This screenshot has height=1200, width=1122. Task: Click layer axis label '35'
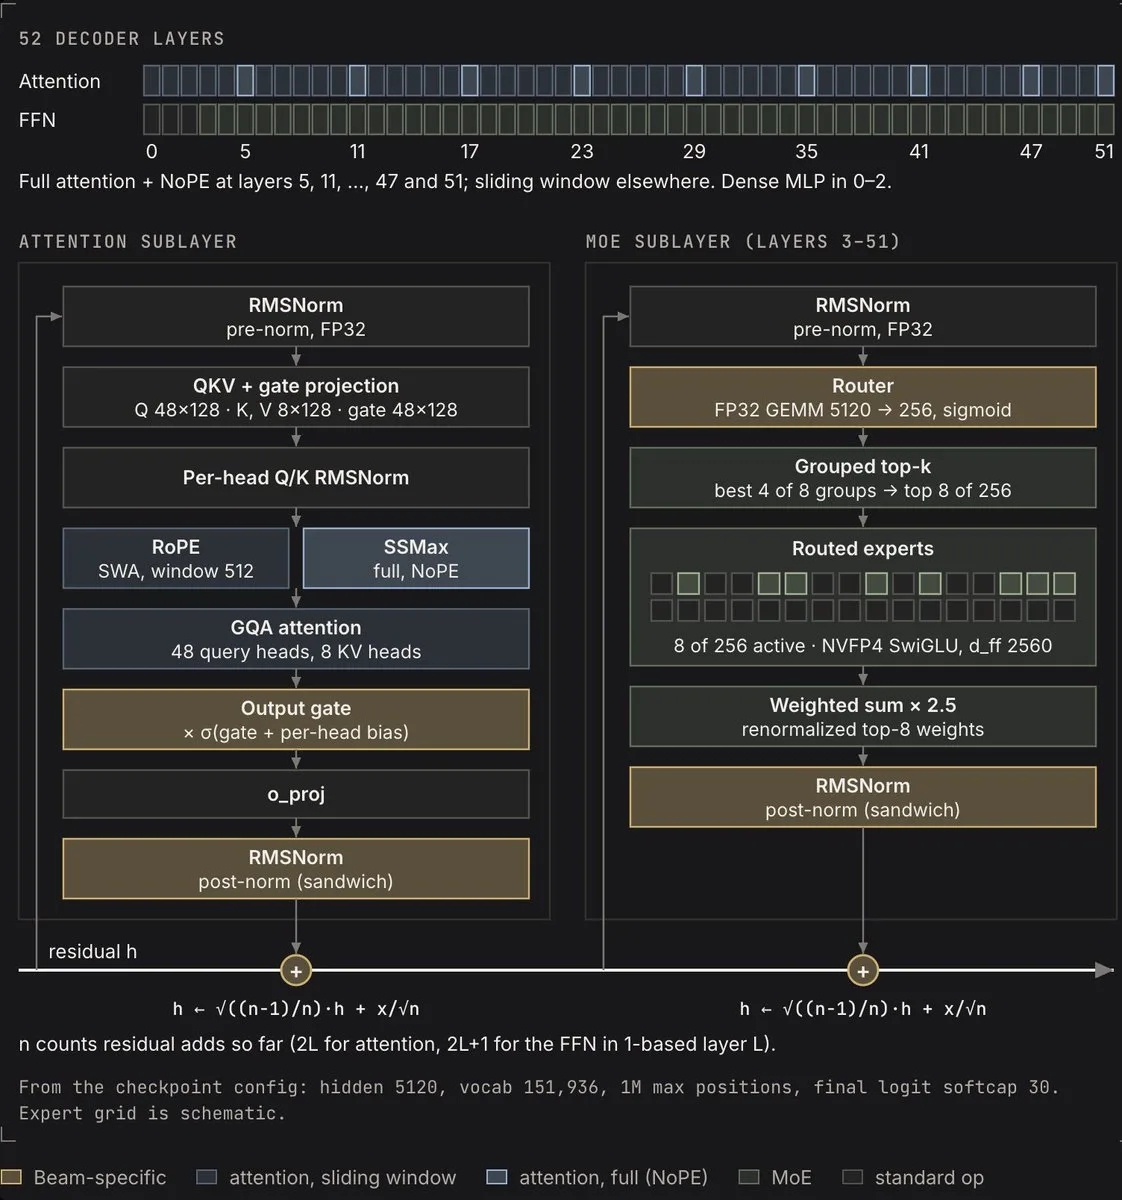(806, 151)
